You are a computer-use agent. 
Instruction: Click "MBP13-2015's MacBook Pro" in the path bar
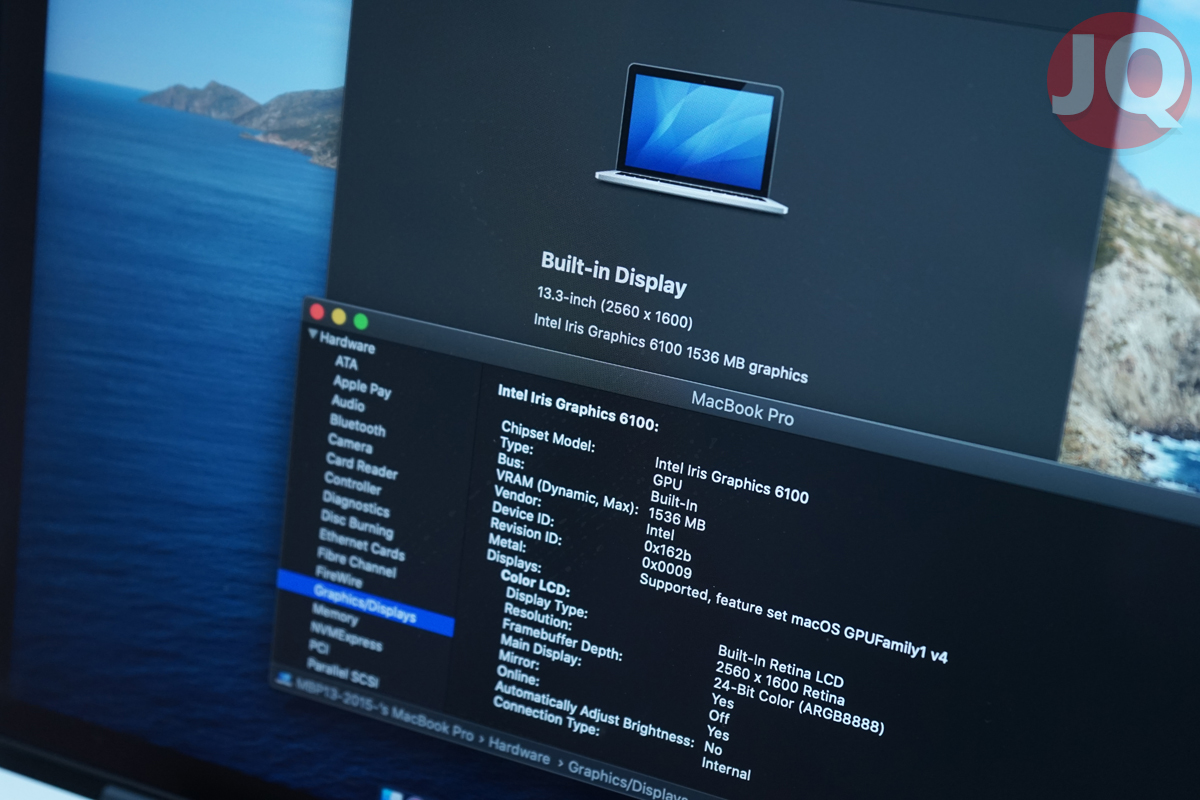point(384,709)
